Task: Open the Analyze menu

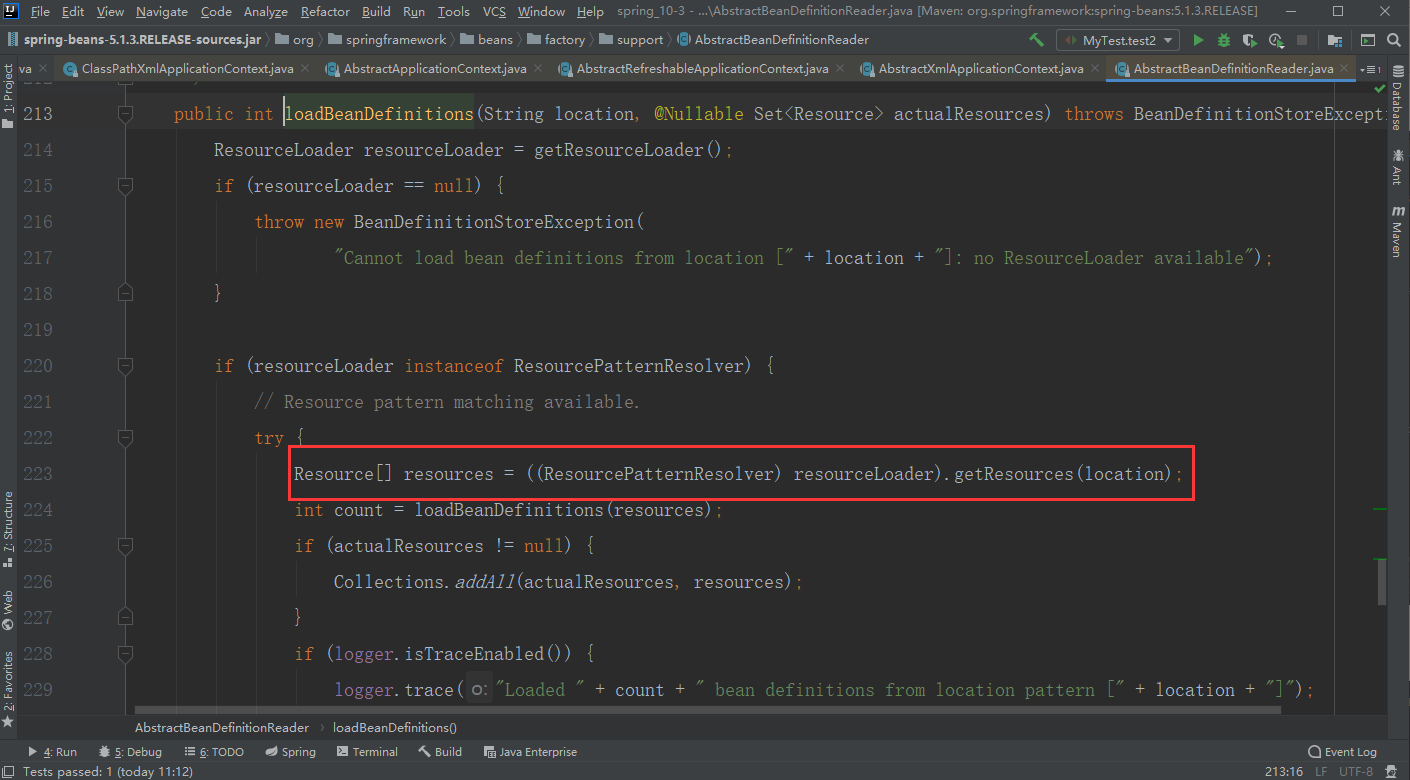Action: point(267,11)
